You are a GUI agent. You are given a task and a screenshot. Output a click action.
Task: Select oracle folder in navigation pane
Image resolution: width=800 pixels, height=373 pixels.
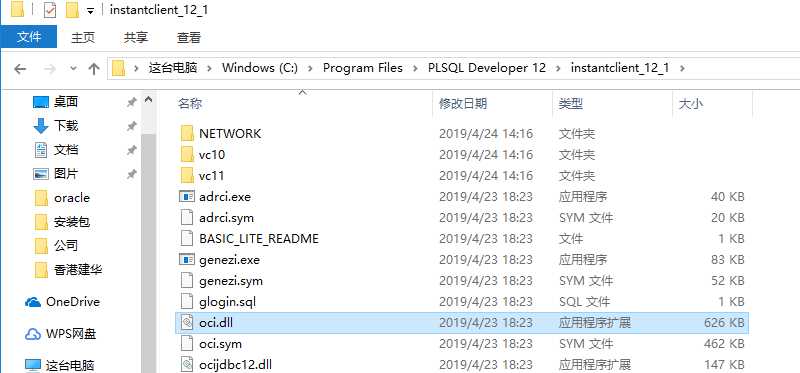tap(72, 198)
